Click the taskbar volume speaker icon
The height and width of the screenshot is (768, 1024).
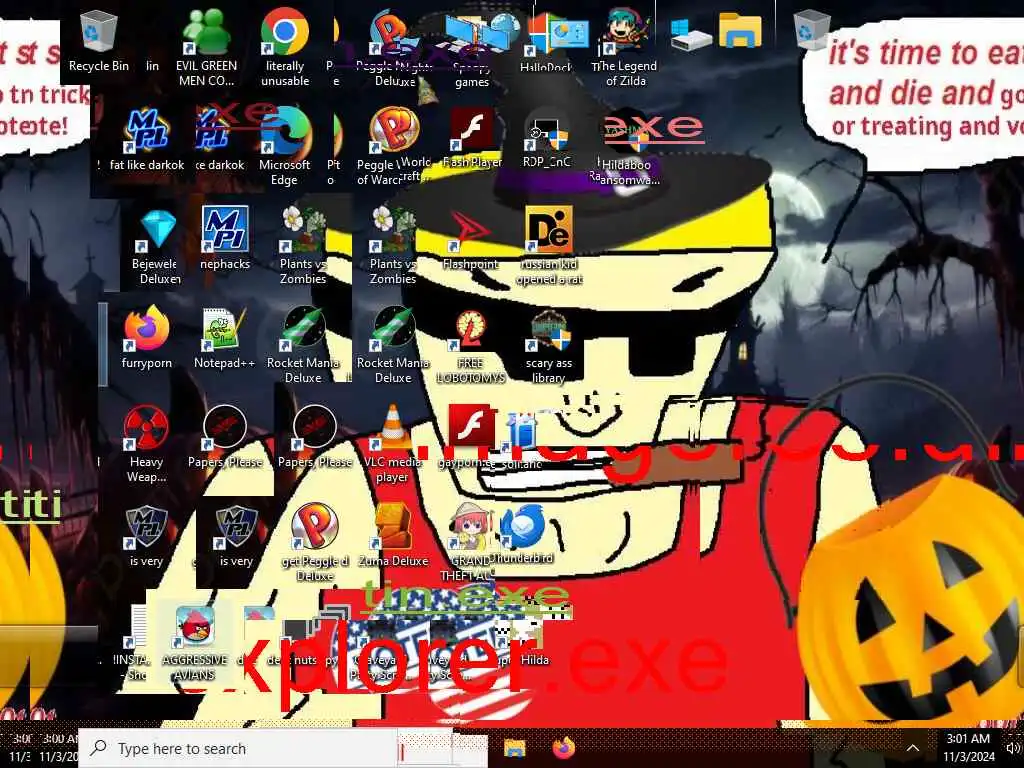point(1014,749)
